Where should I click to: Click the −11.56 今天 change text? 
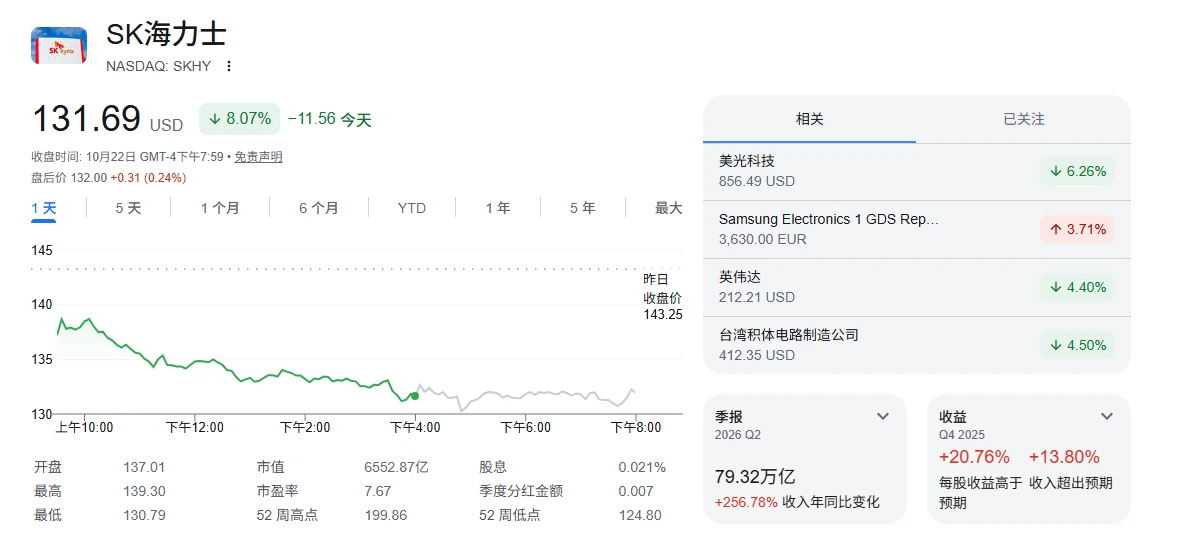tap(329, 119)
